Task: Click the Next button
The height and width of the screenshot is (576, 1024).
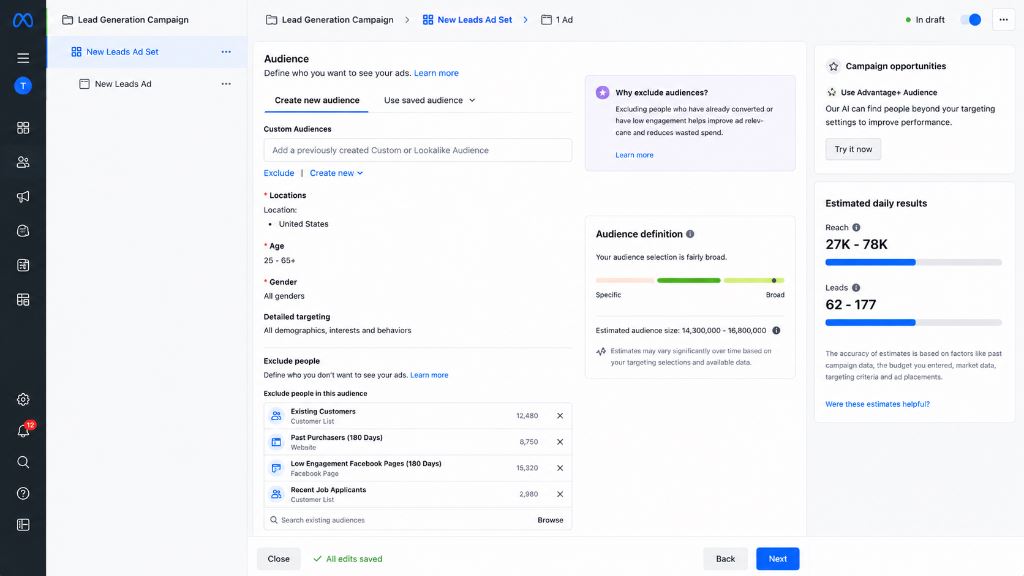Action: pos(777,559)
